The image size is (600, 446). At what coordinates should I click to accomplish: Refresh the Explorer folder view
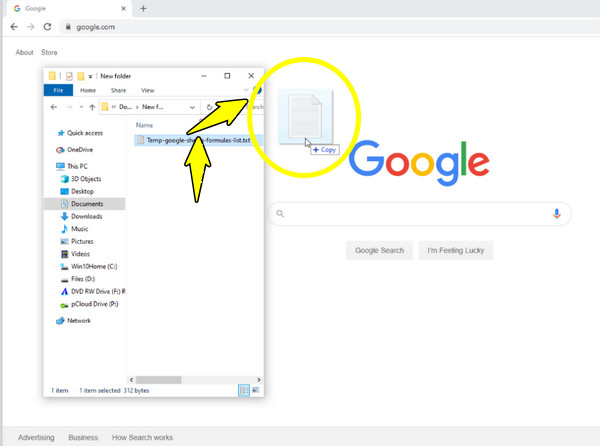209,107
